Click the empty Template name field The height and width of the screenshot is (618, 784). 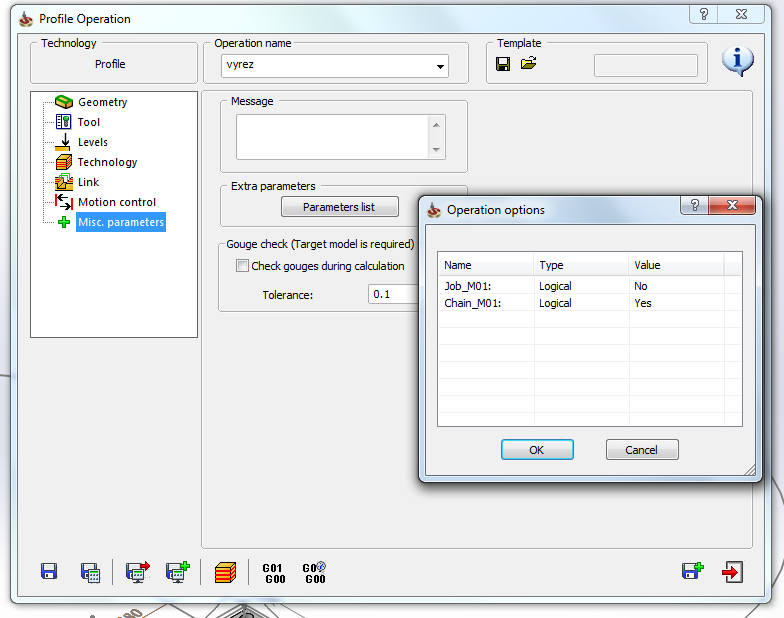tap(646, 66)
